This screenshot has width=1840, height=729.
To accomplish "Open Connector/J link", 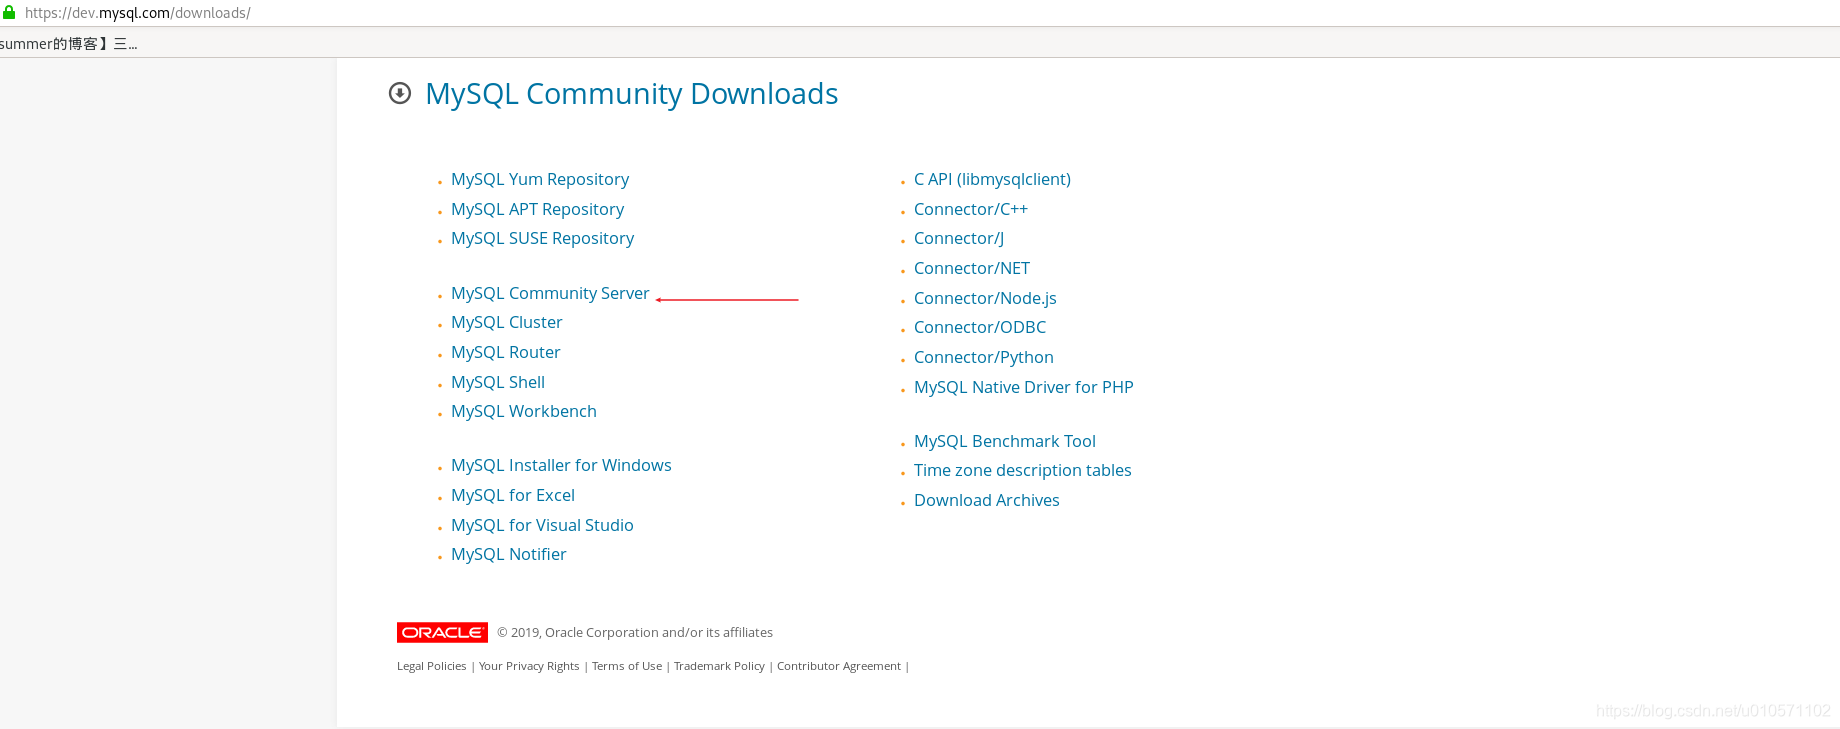I will [959, 238].
